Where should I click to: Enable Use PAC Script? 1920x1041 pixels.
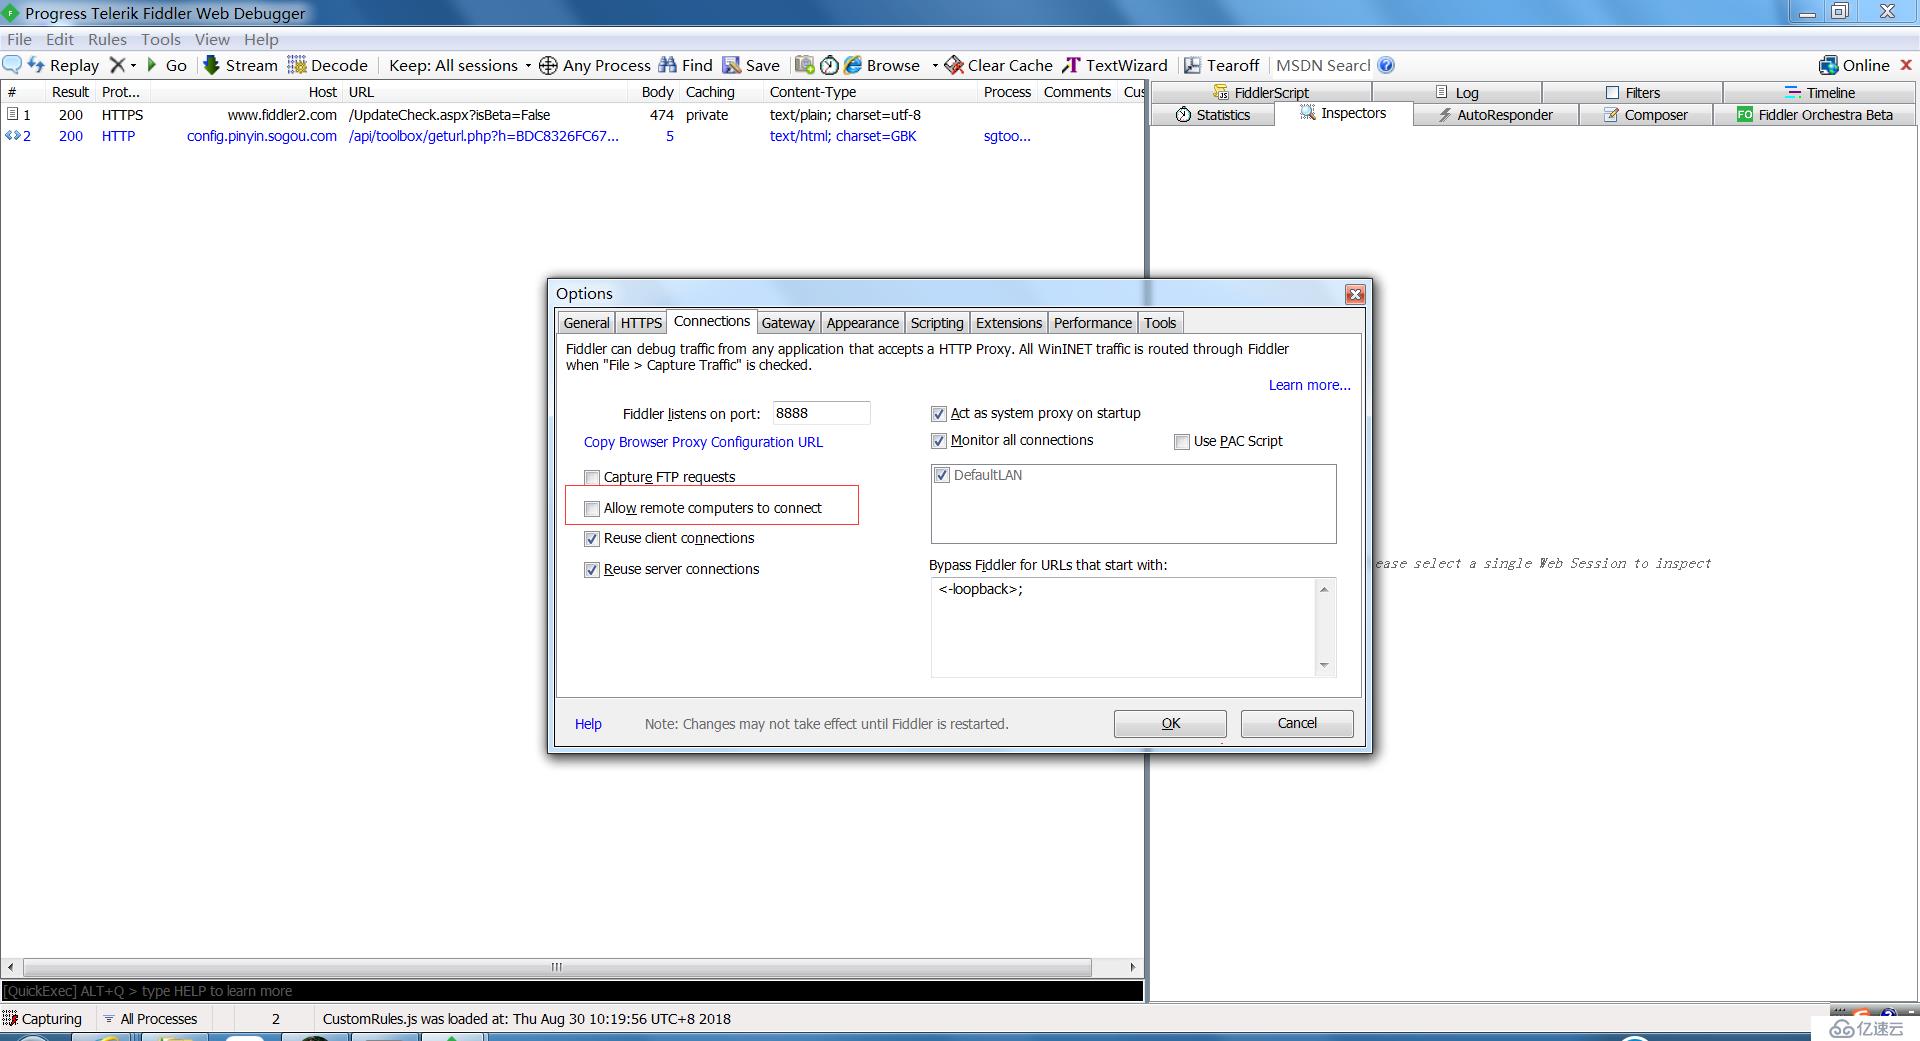[x=1182, y=442]
